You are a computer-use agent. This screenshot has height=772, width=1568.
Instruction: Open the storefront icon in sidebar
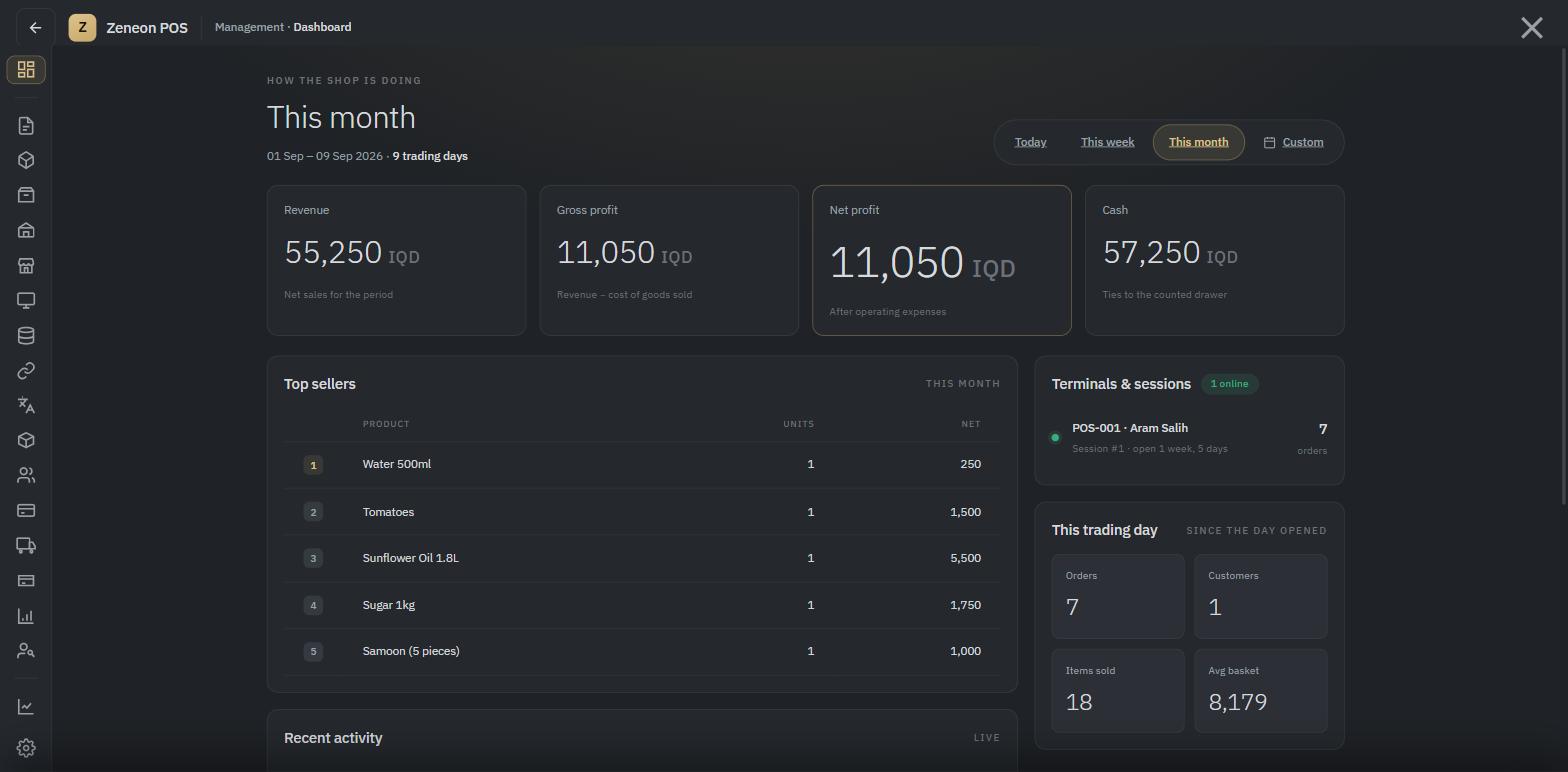[x=26, y=266]
